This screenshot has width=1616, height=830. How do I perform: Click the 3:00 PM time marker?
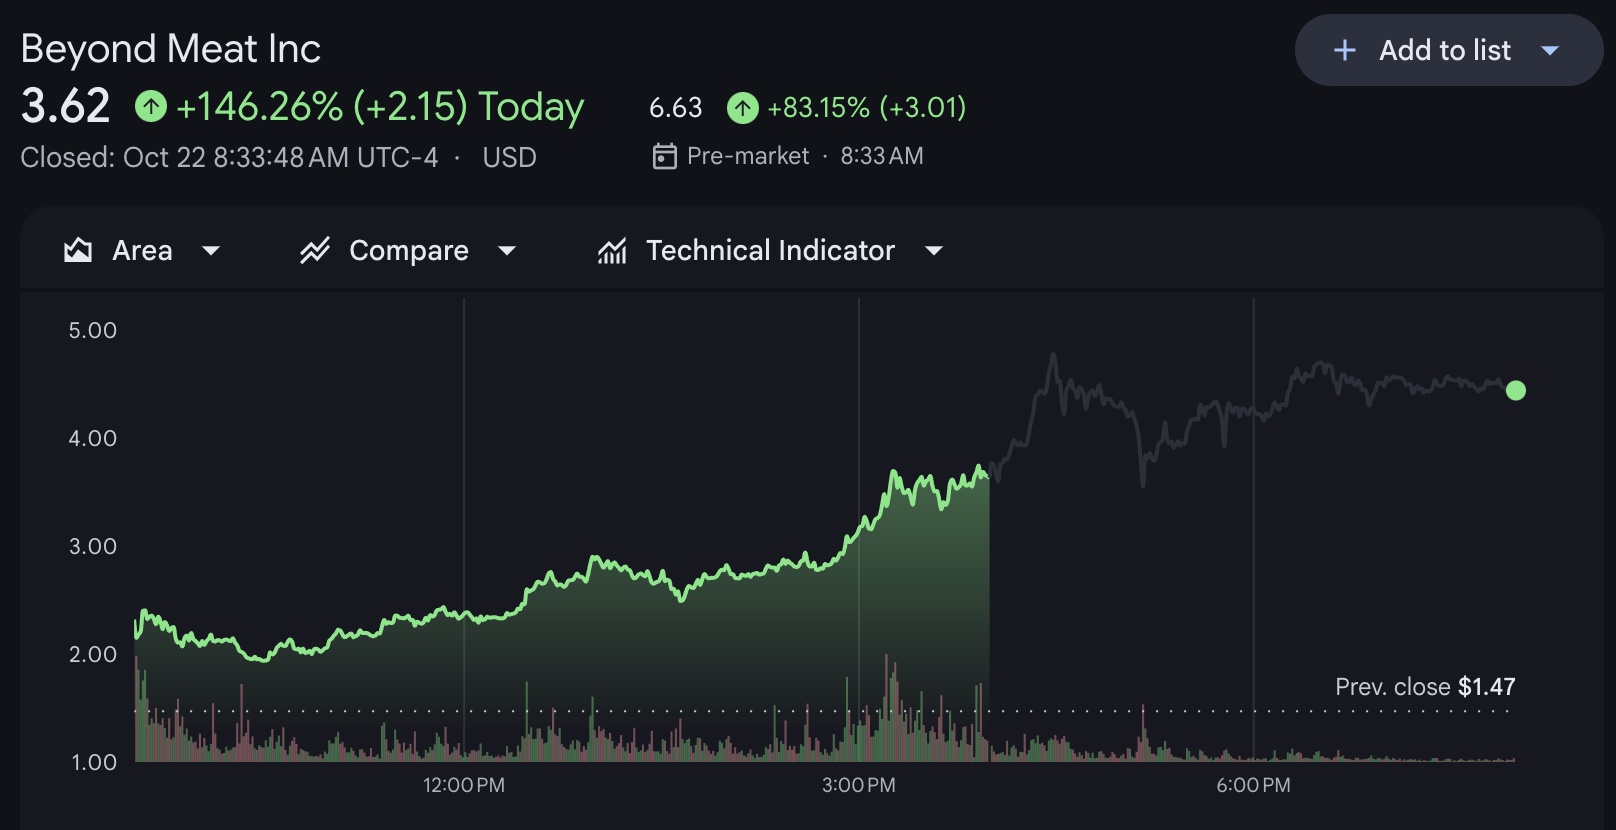858,785
